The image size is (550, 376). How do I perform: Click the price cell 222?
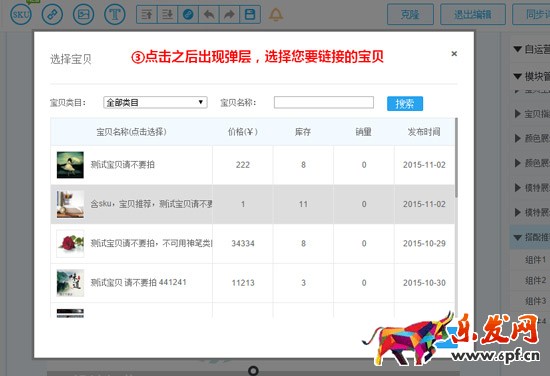(x=243, y=165)
